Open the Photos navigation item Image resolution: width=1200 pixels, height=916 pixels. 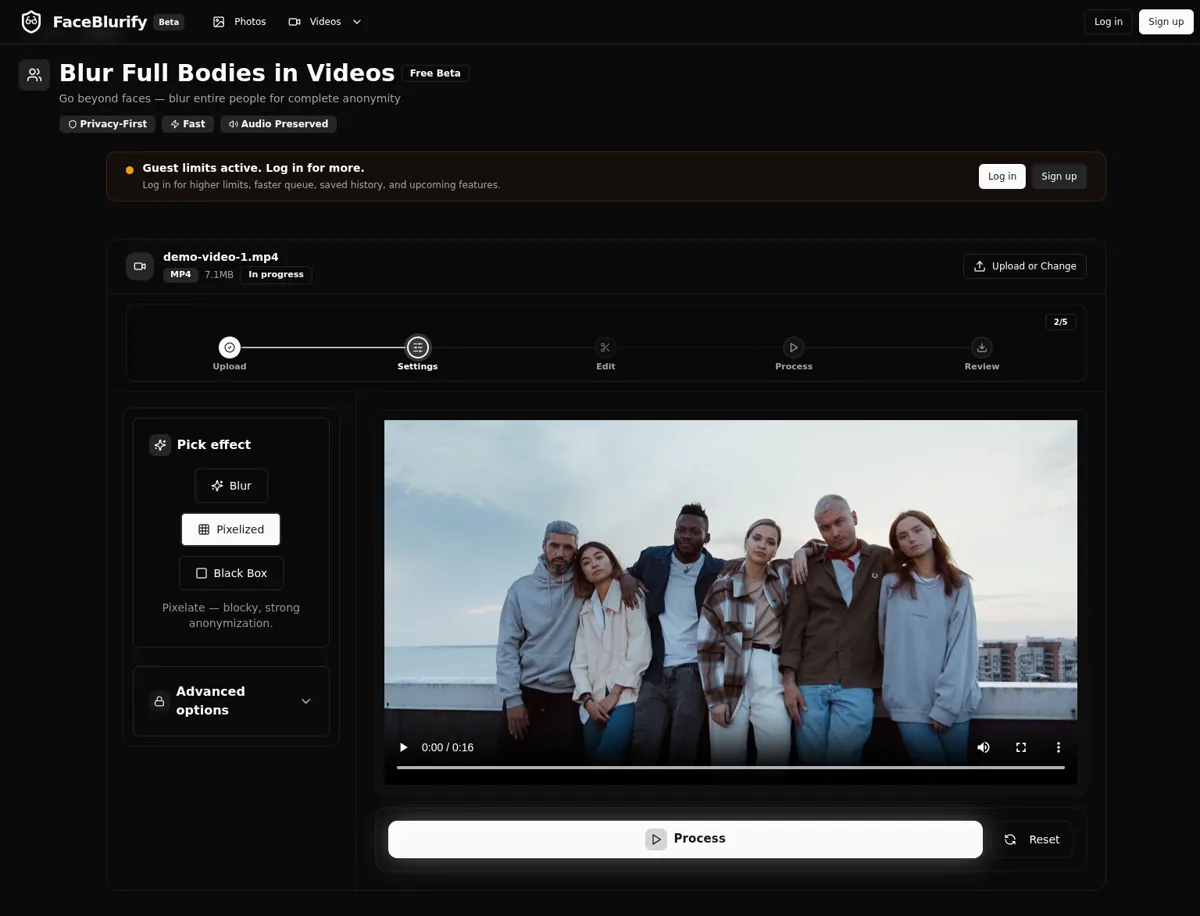(x=239, y=22)
